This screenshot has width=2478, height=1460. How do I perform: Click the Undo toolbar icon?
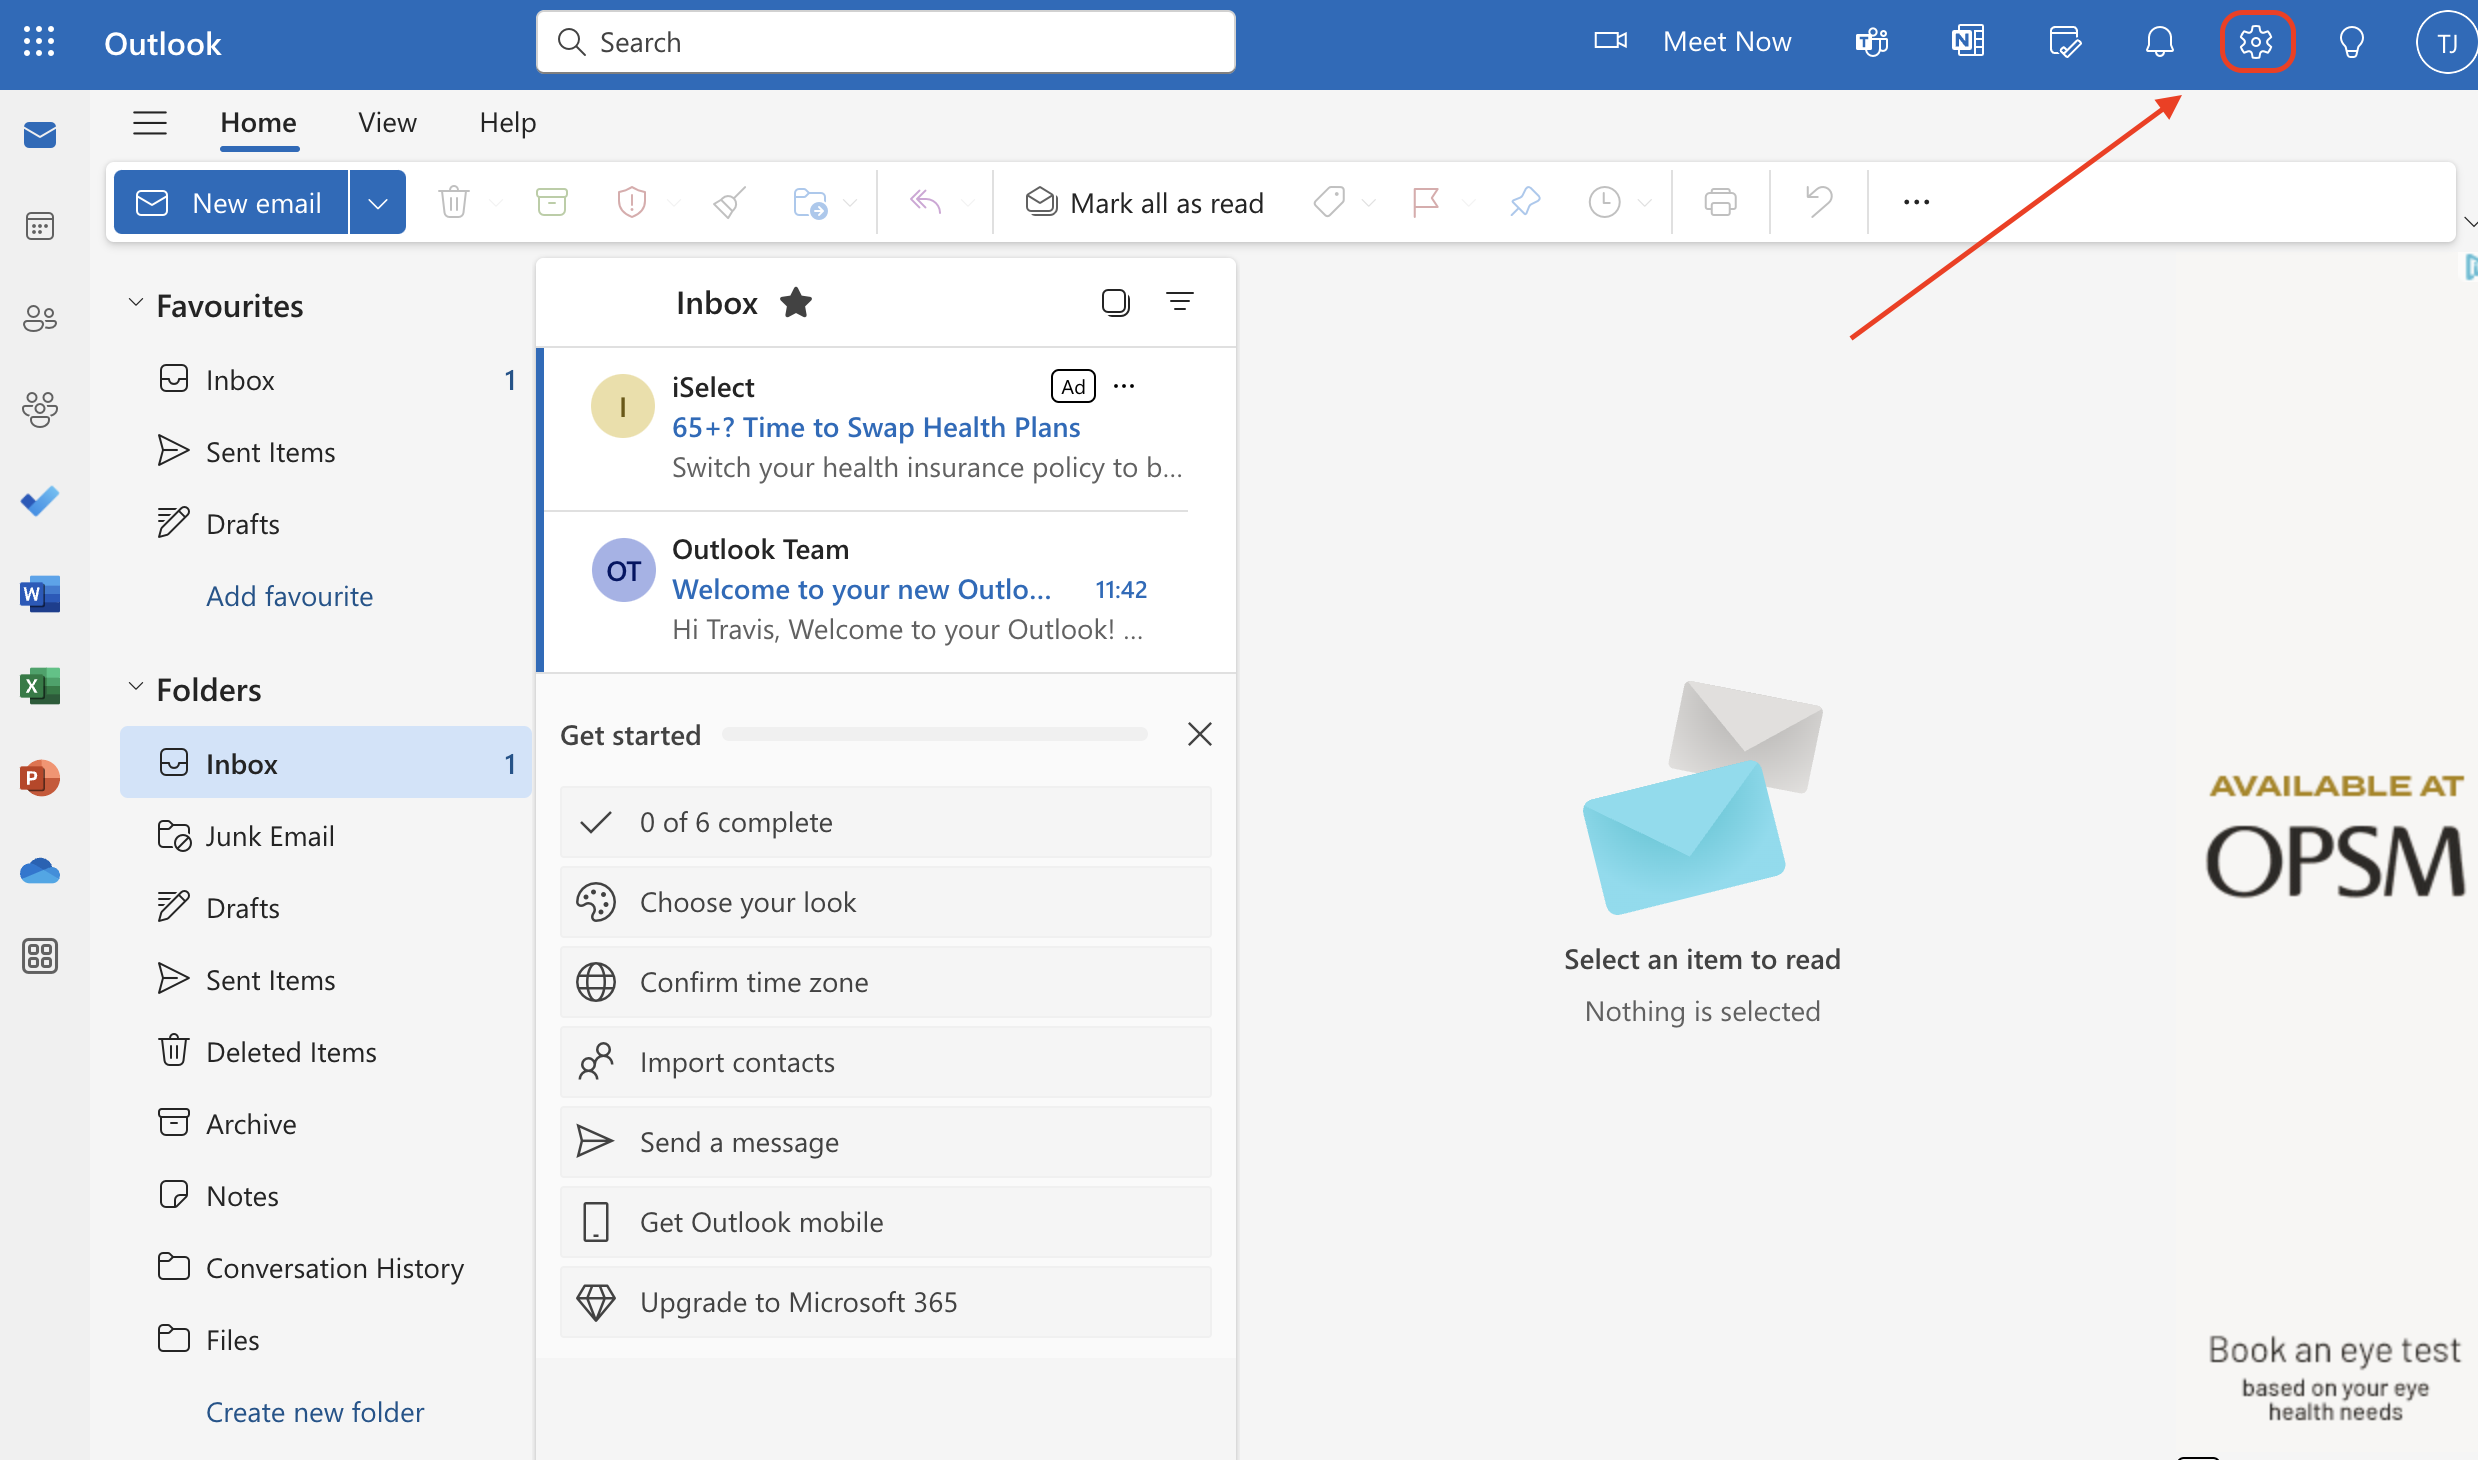1818,202
